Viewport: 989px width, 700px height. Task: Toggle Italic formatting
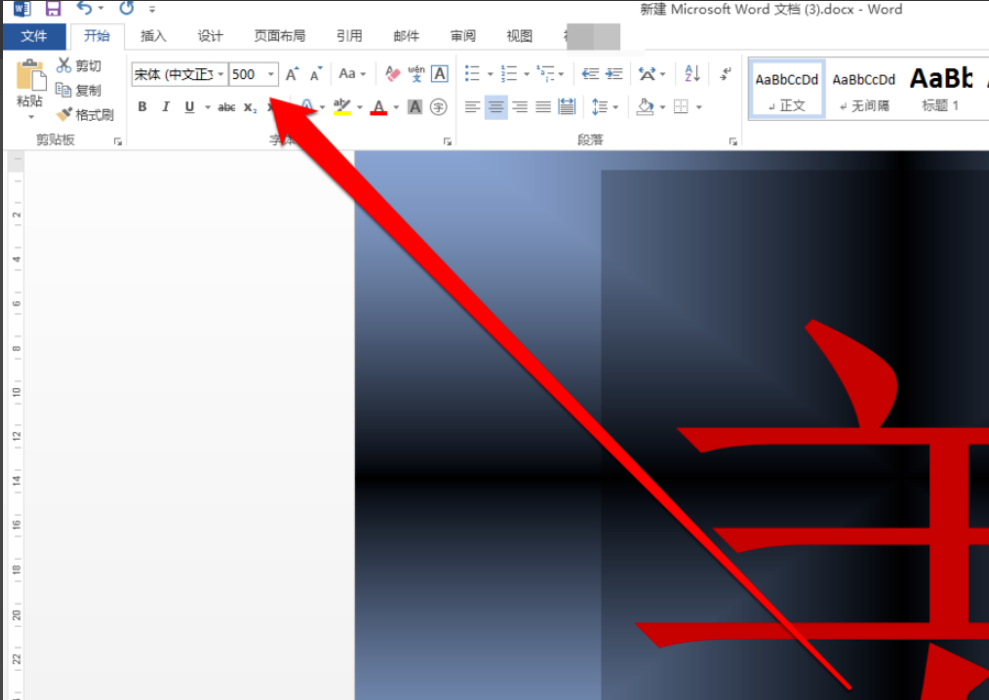[166, 107]
